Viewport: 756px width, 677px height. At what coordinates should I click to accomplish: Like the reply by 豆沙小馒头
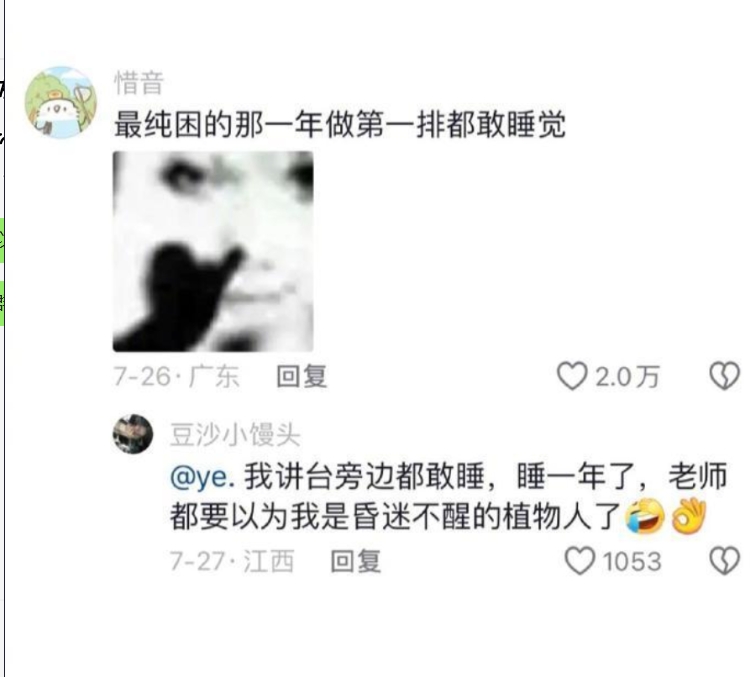(x=580, y=561)
